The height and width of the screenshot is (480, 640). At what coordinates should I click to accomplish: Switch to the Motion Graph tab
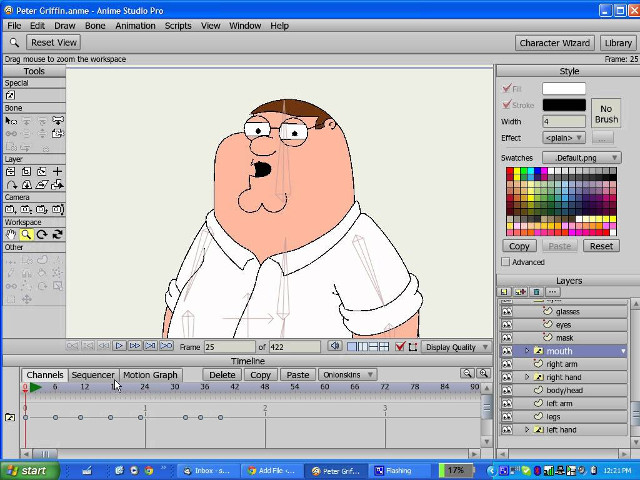[x=150, y=375]
